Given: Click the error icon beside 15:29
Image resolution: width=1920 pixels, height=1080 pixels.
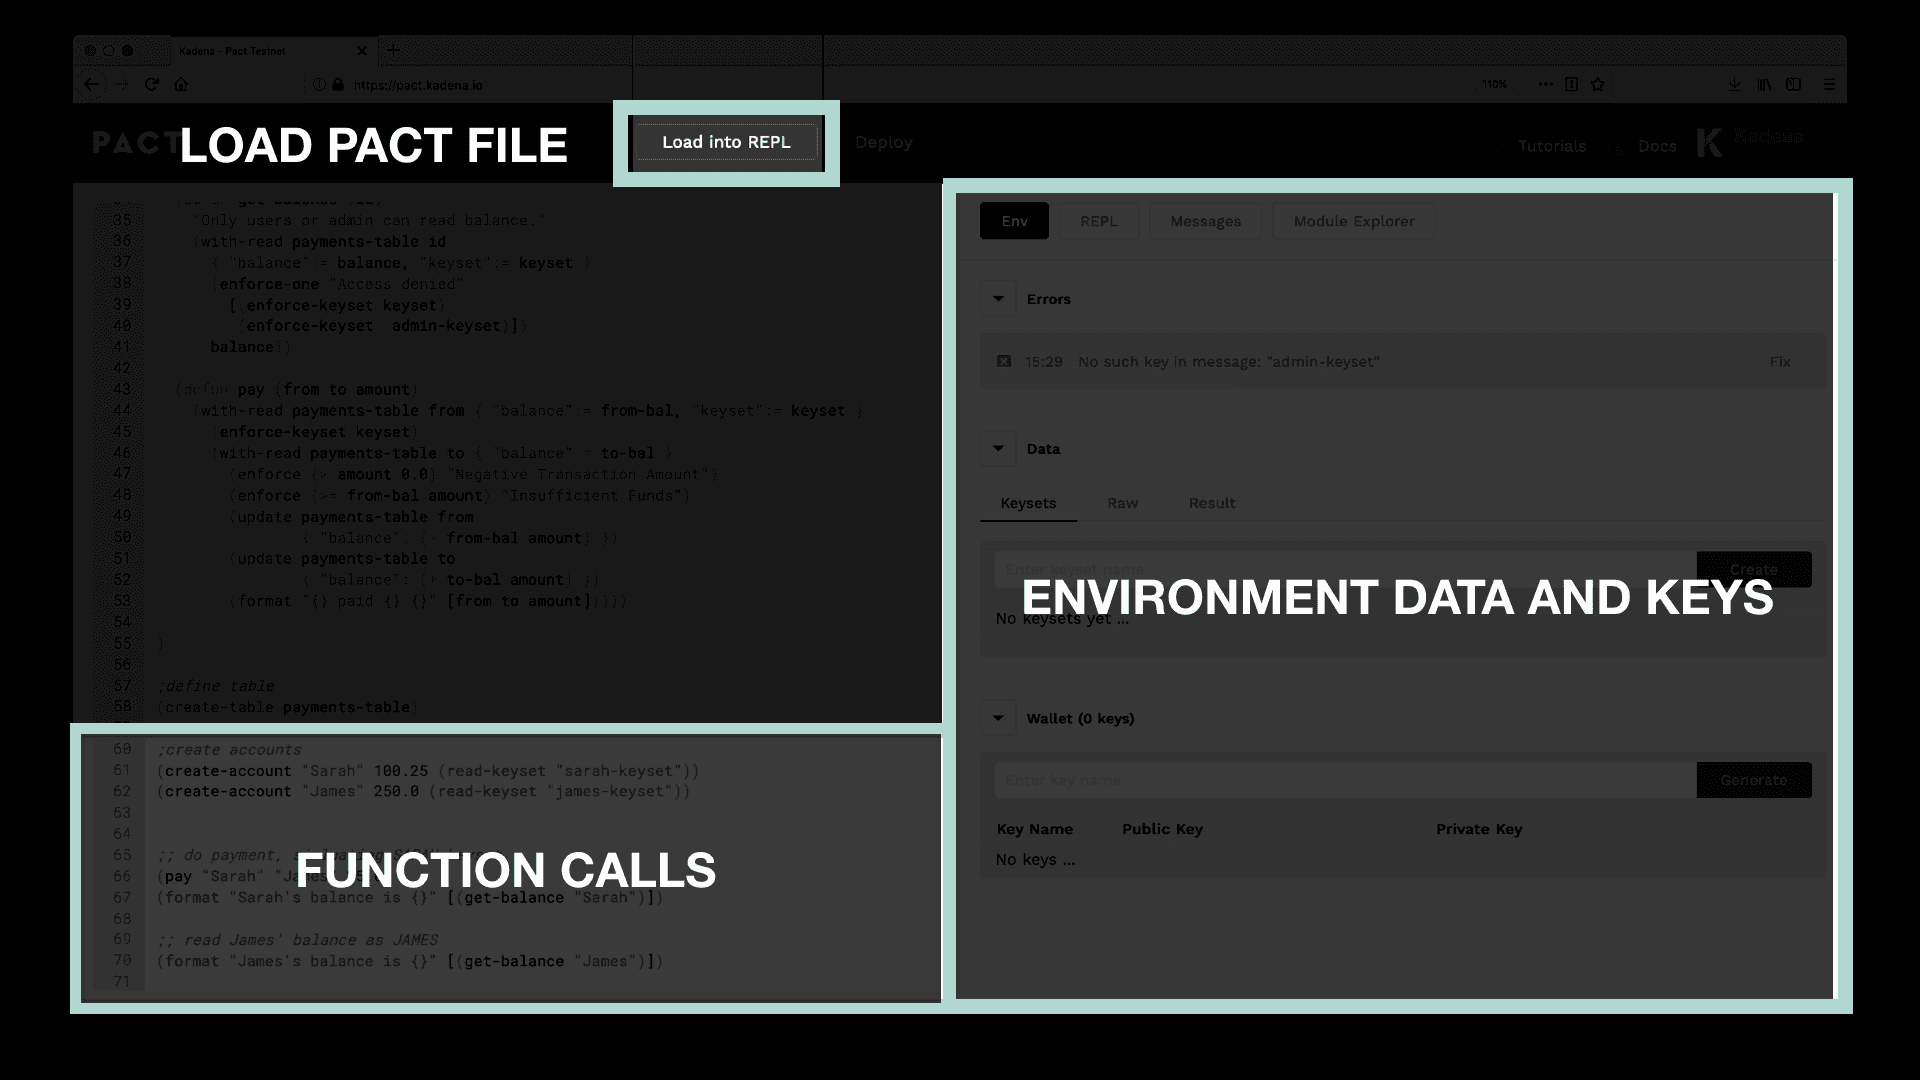Looking at the screenshot, I should 1004,361.
